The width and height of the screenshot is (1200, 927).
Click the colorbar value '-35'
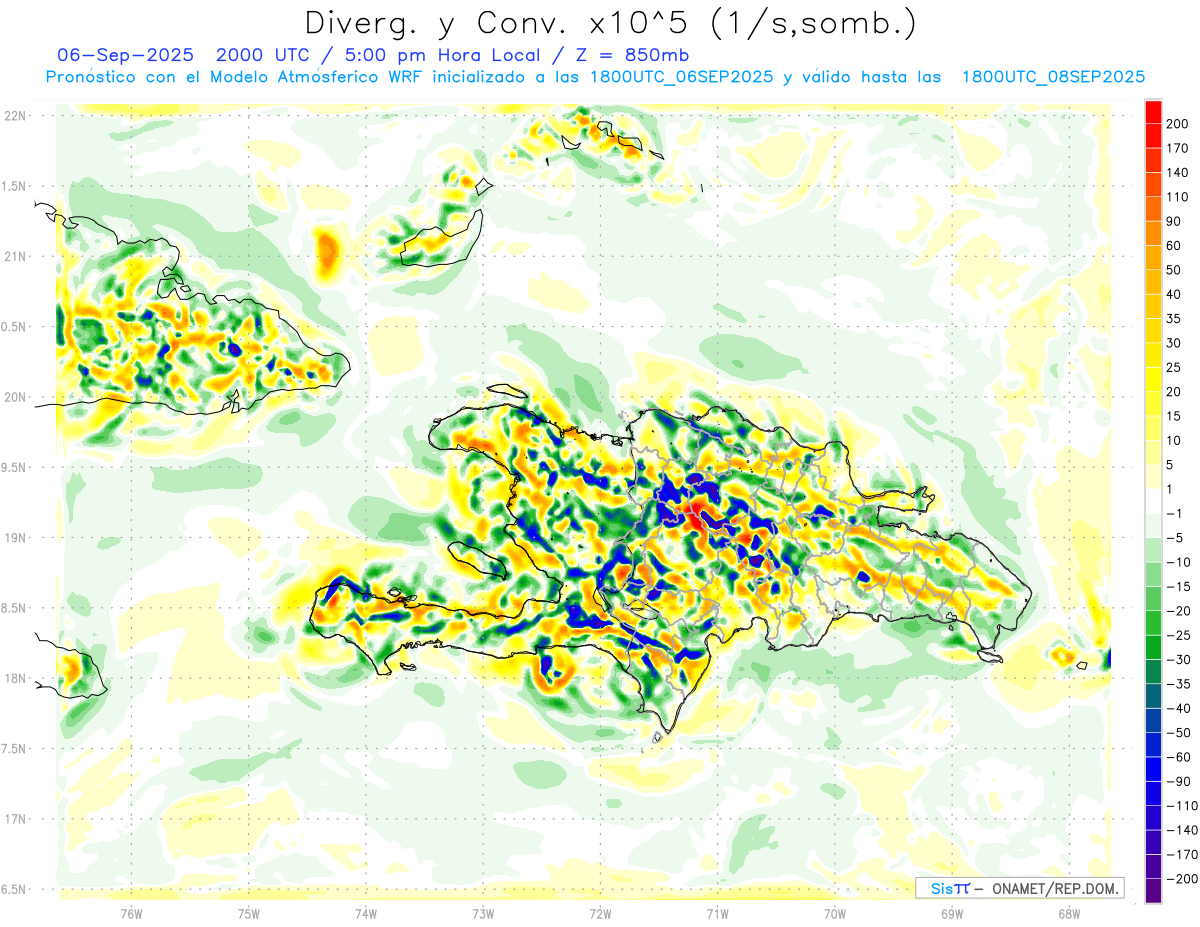point(1178,684)
